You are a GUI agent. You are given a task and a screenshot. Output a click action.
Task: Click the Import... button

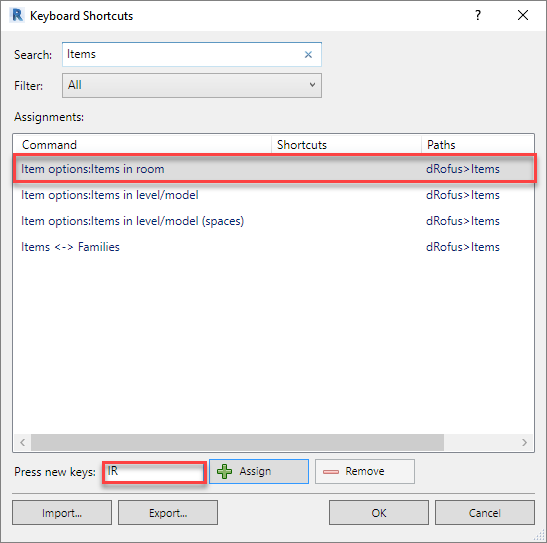pos(62,513)
